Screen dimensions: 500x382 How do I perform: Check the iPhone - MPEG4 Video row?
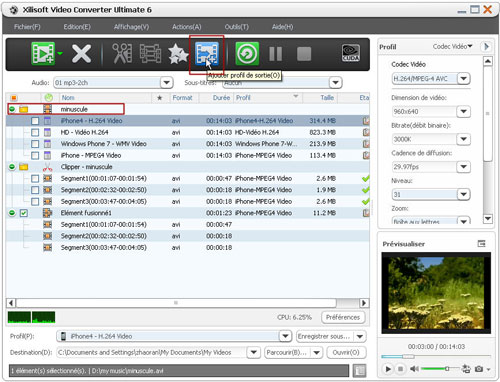[35, 155]
